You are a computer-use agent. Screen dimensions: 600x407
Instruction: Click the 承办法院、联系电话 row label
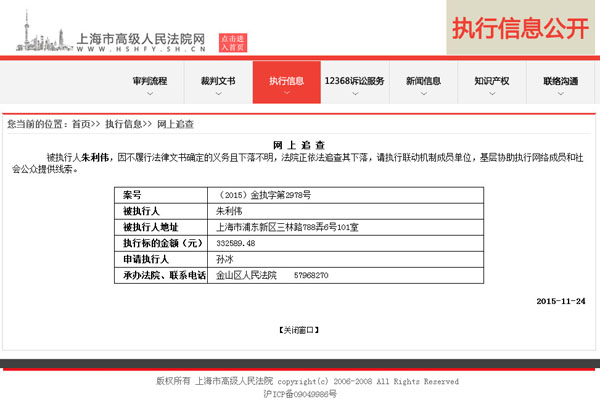click(x=164, y=275)
